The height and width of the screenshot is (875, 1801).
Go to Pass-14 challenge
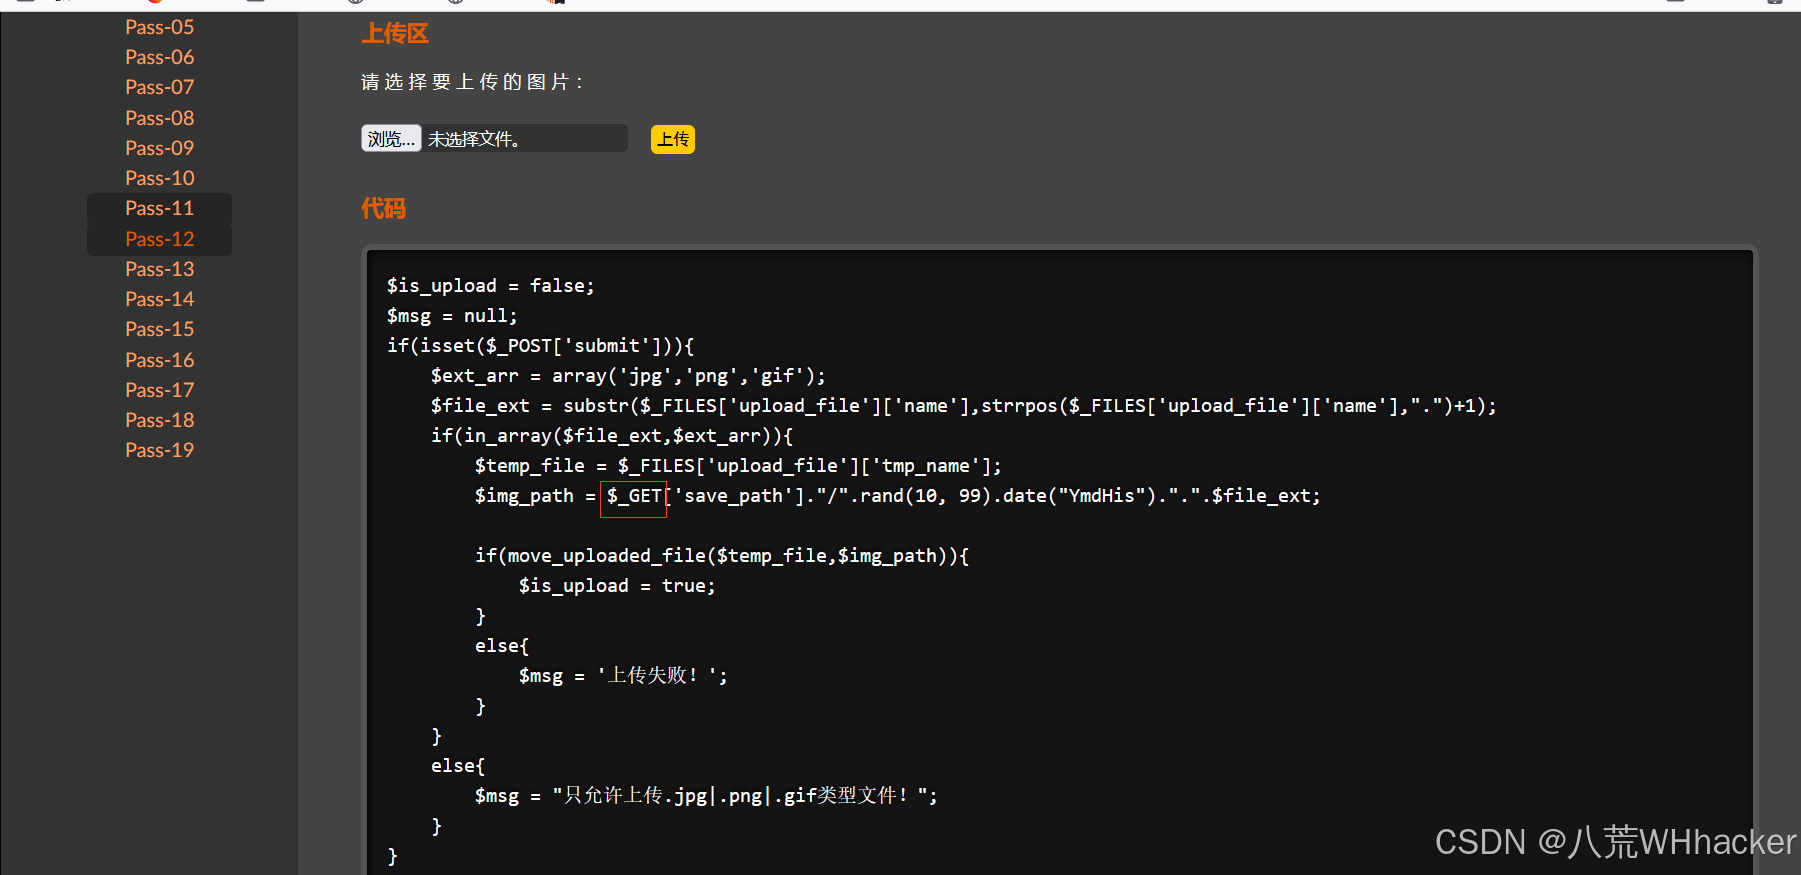tap(159, 299)
